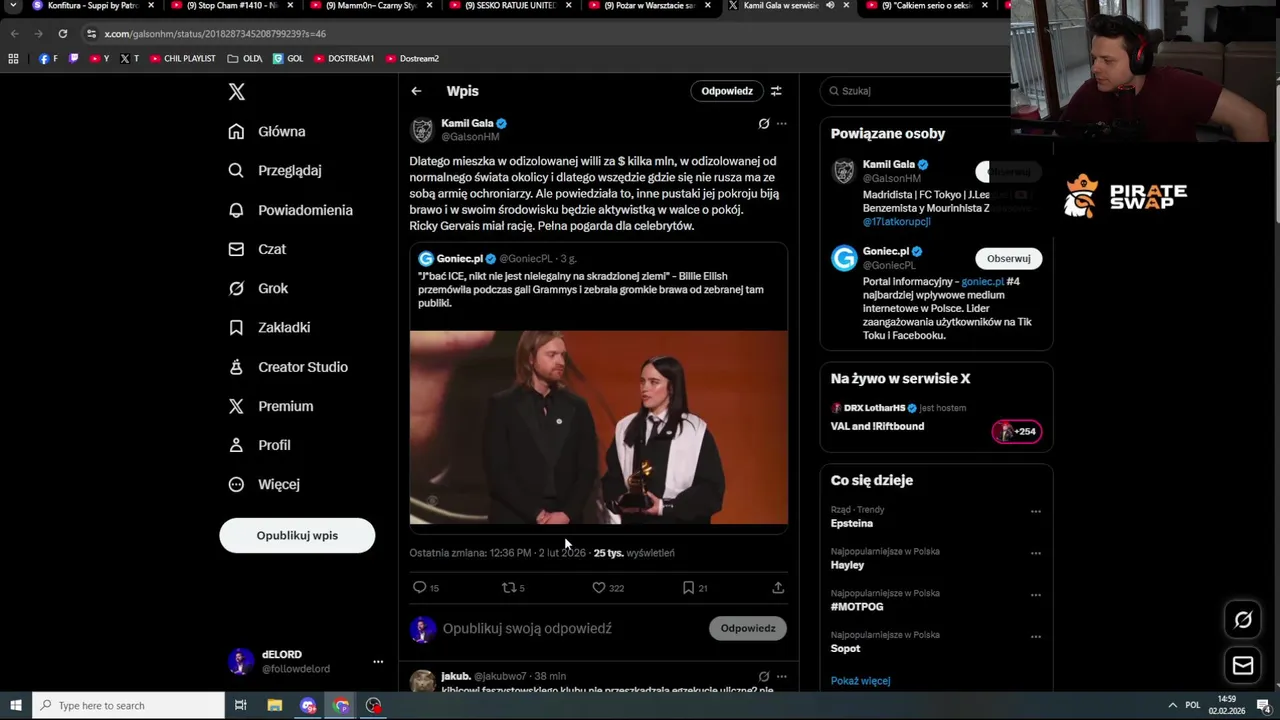This screenshot has height=720, width=1280.
Task: Open options for Hayley trend
Action: 1036,553
